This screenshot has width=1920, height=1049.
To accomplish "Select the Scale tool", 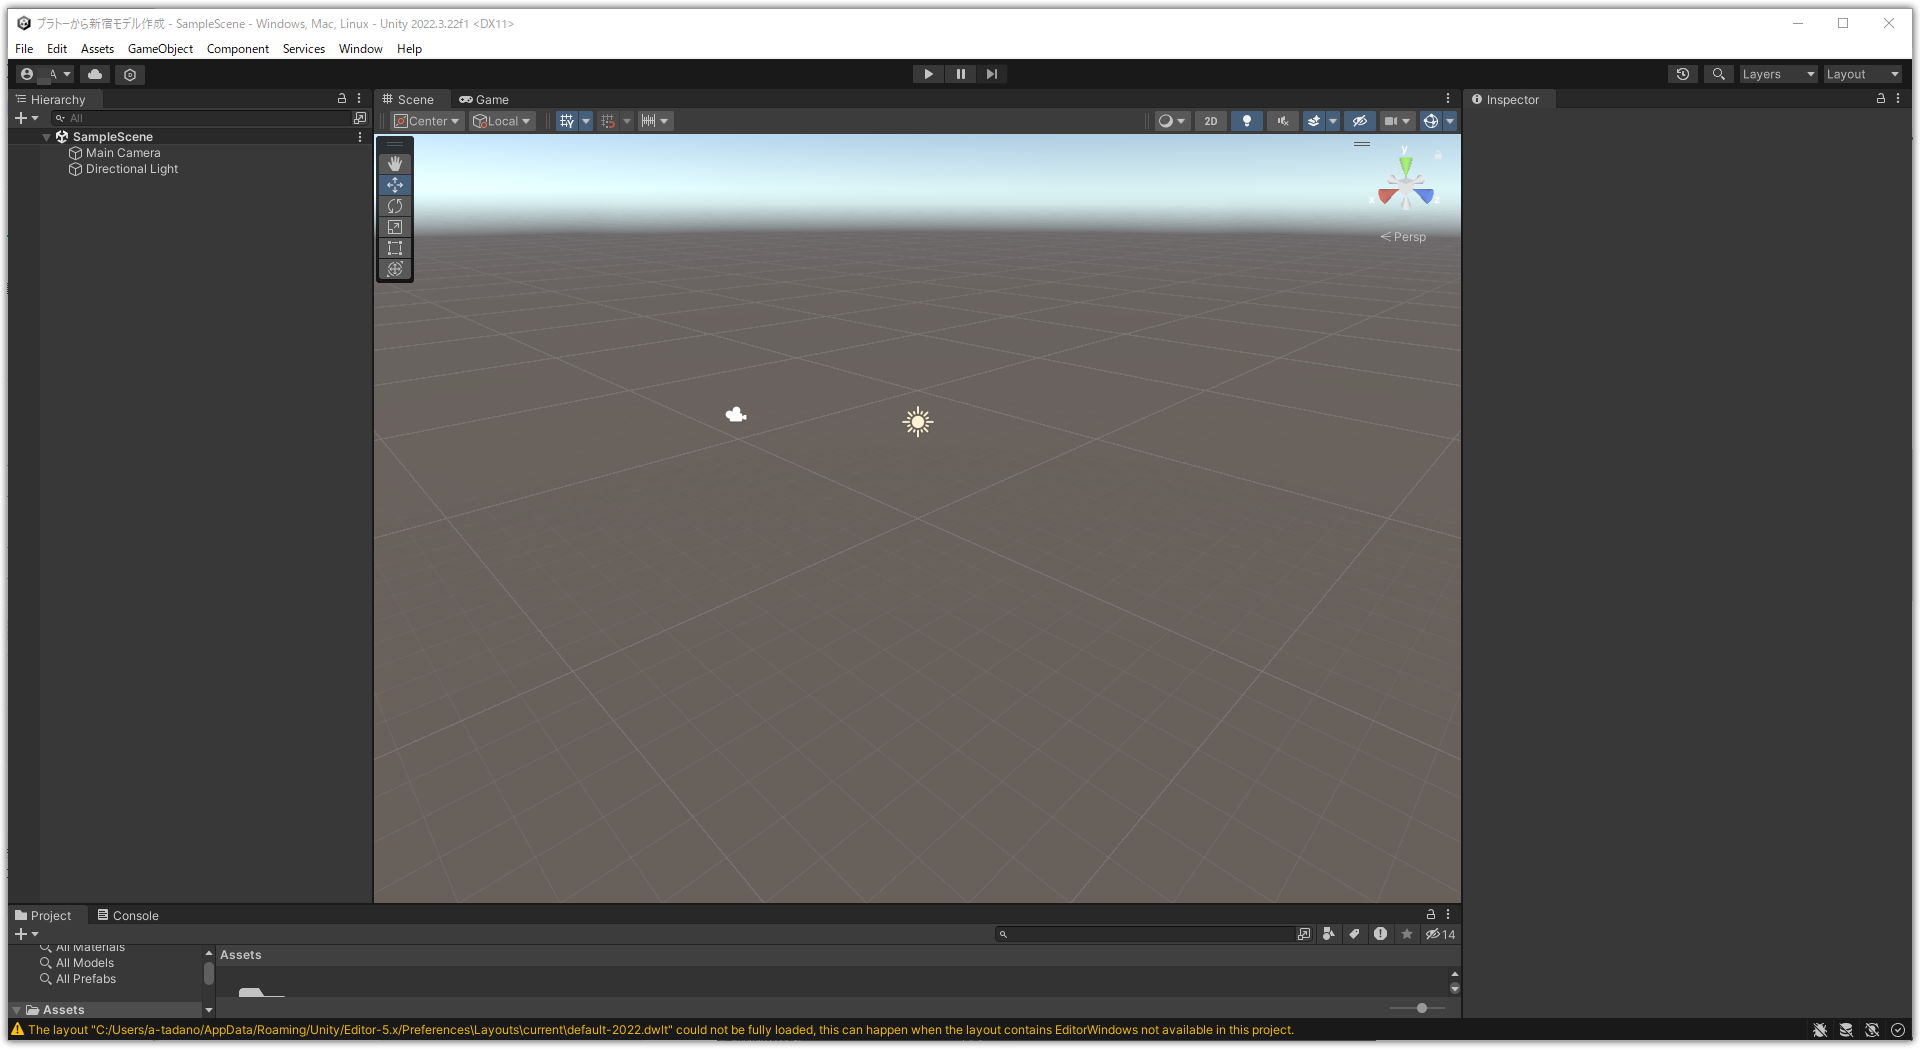I will 394,227.
